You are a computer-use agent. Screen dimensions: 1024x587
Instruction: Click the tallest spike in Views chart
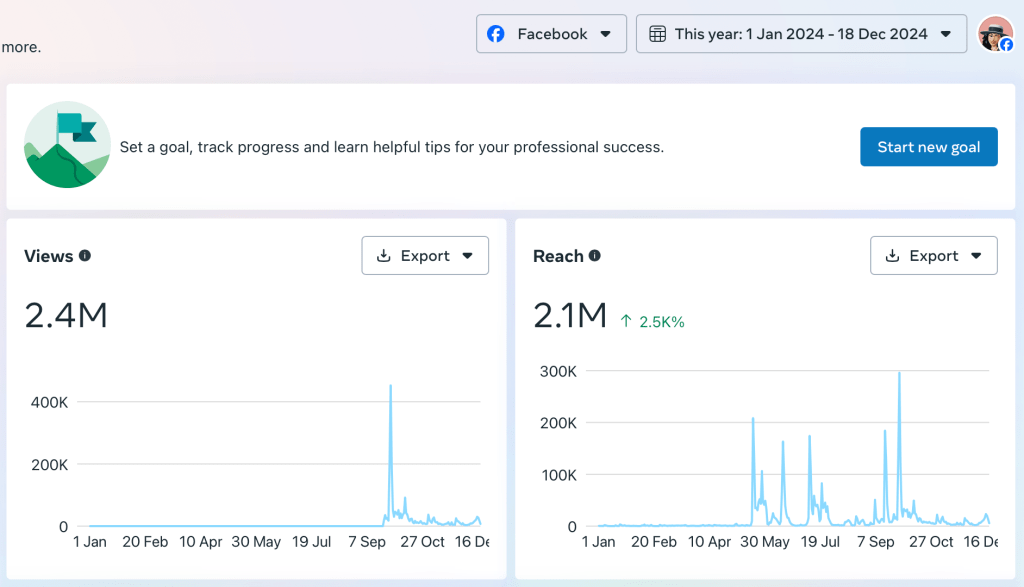point(390,388)
